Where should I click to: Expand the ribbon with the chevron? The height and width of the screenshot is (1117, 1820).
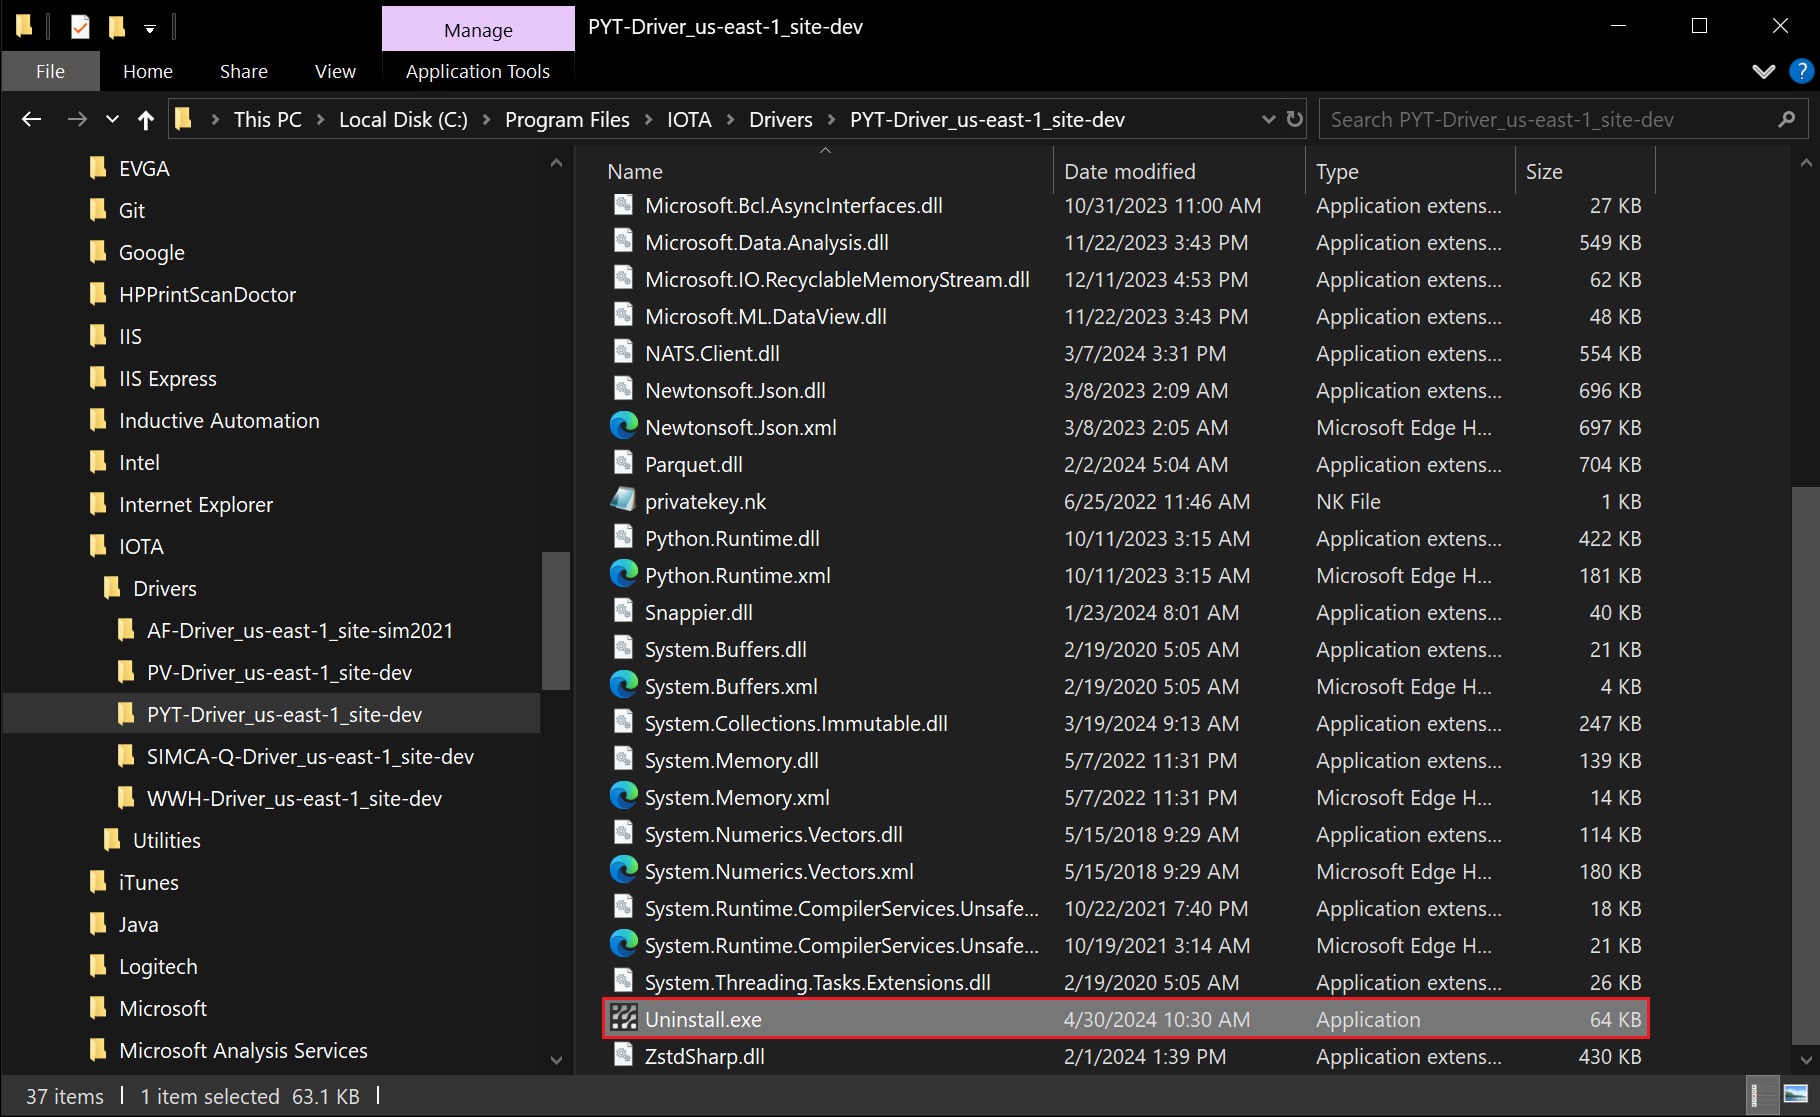click(x=1764, y=71)
